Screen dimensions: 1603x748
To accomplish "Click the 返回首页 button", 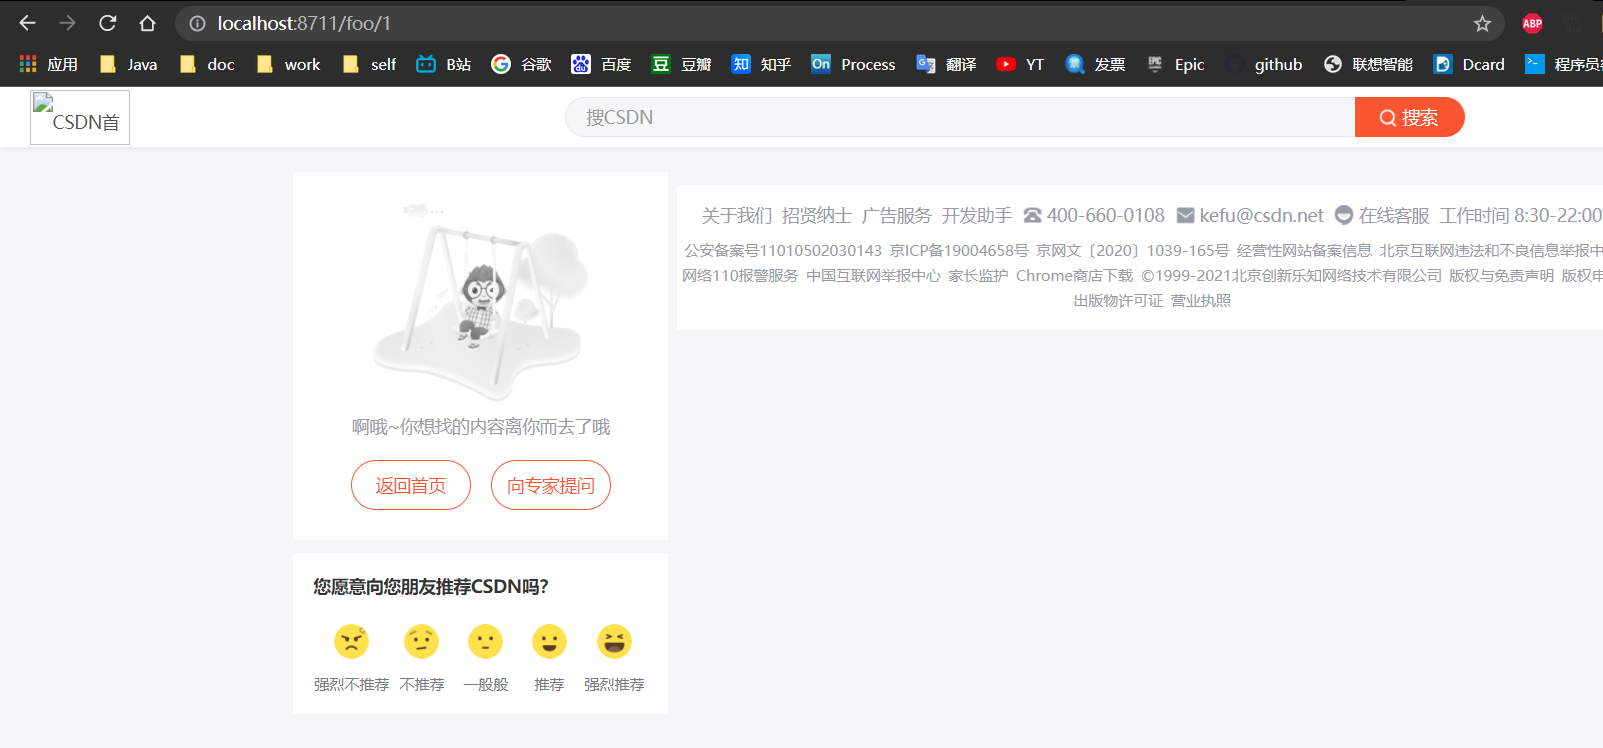I will [411, 485].
